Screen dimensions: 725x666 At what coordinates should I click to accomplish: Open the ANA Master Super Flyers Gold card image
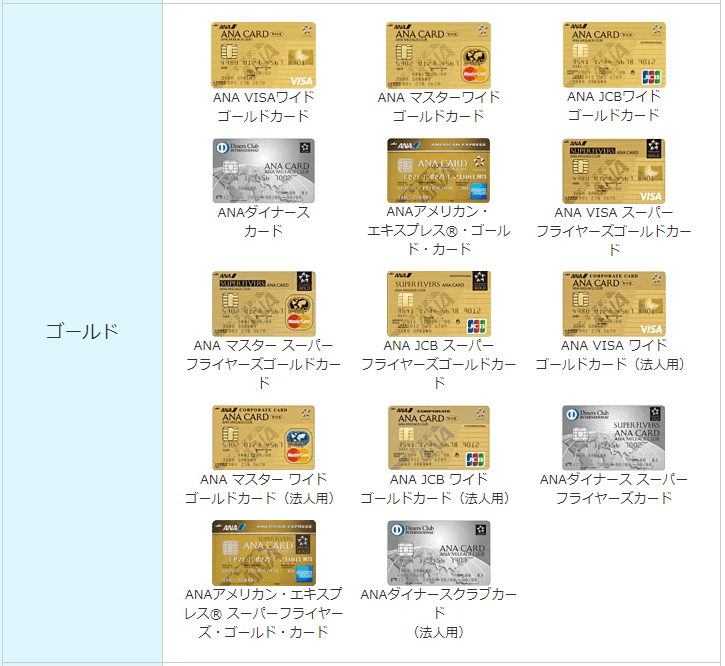[263, 304]
